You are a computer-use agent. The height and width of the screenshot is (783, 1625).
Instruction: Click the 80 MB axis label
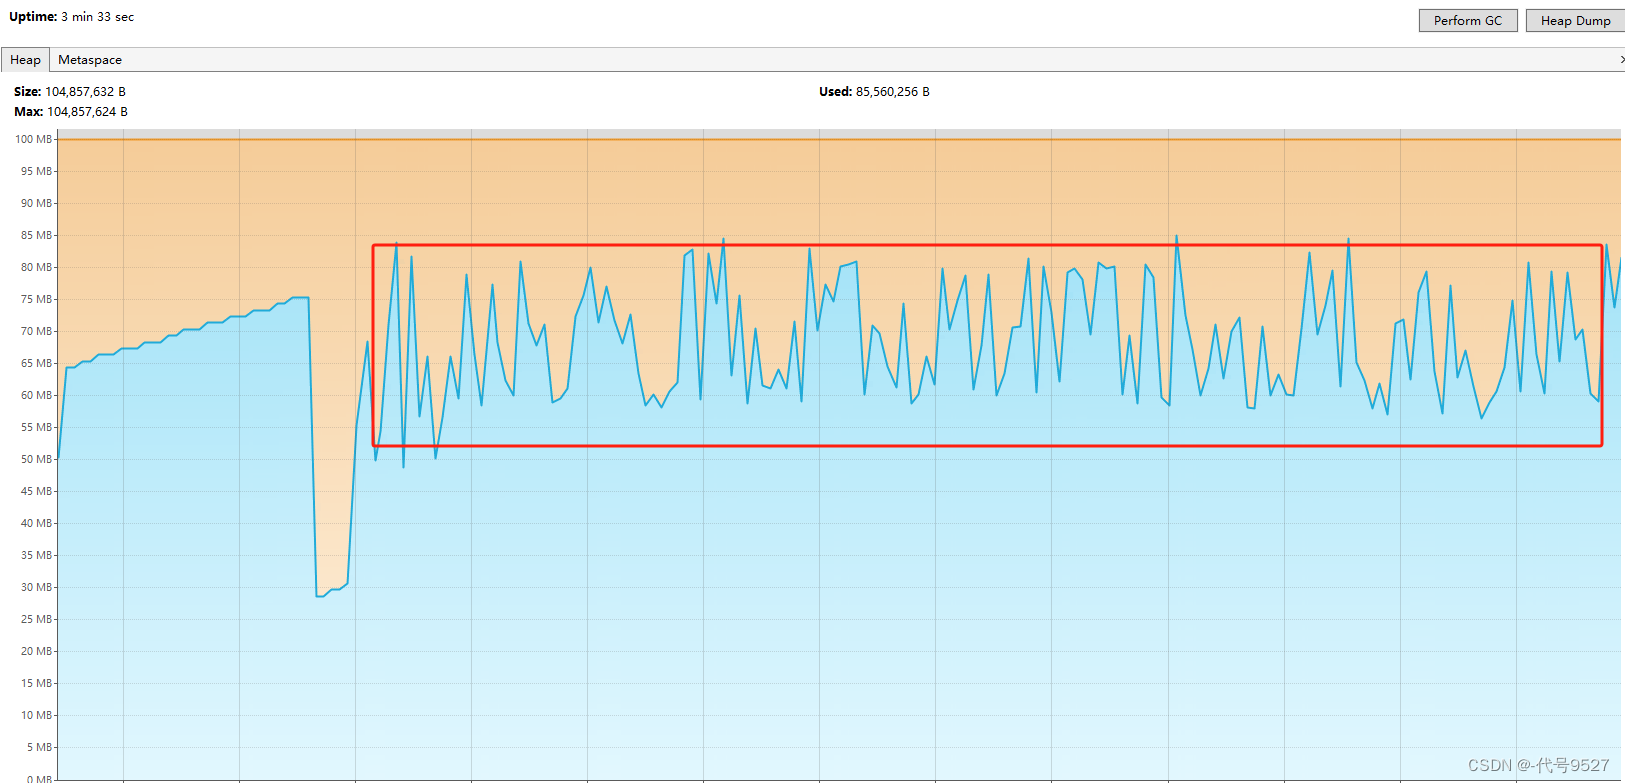[x=36, y=267]
